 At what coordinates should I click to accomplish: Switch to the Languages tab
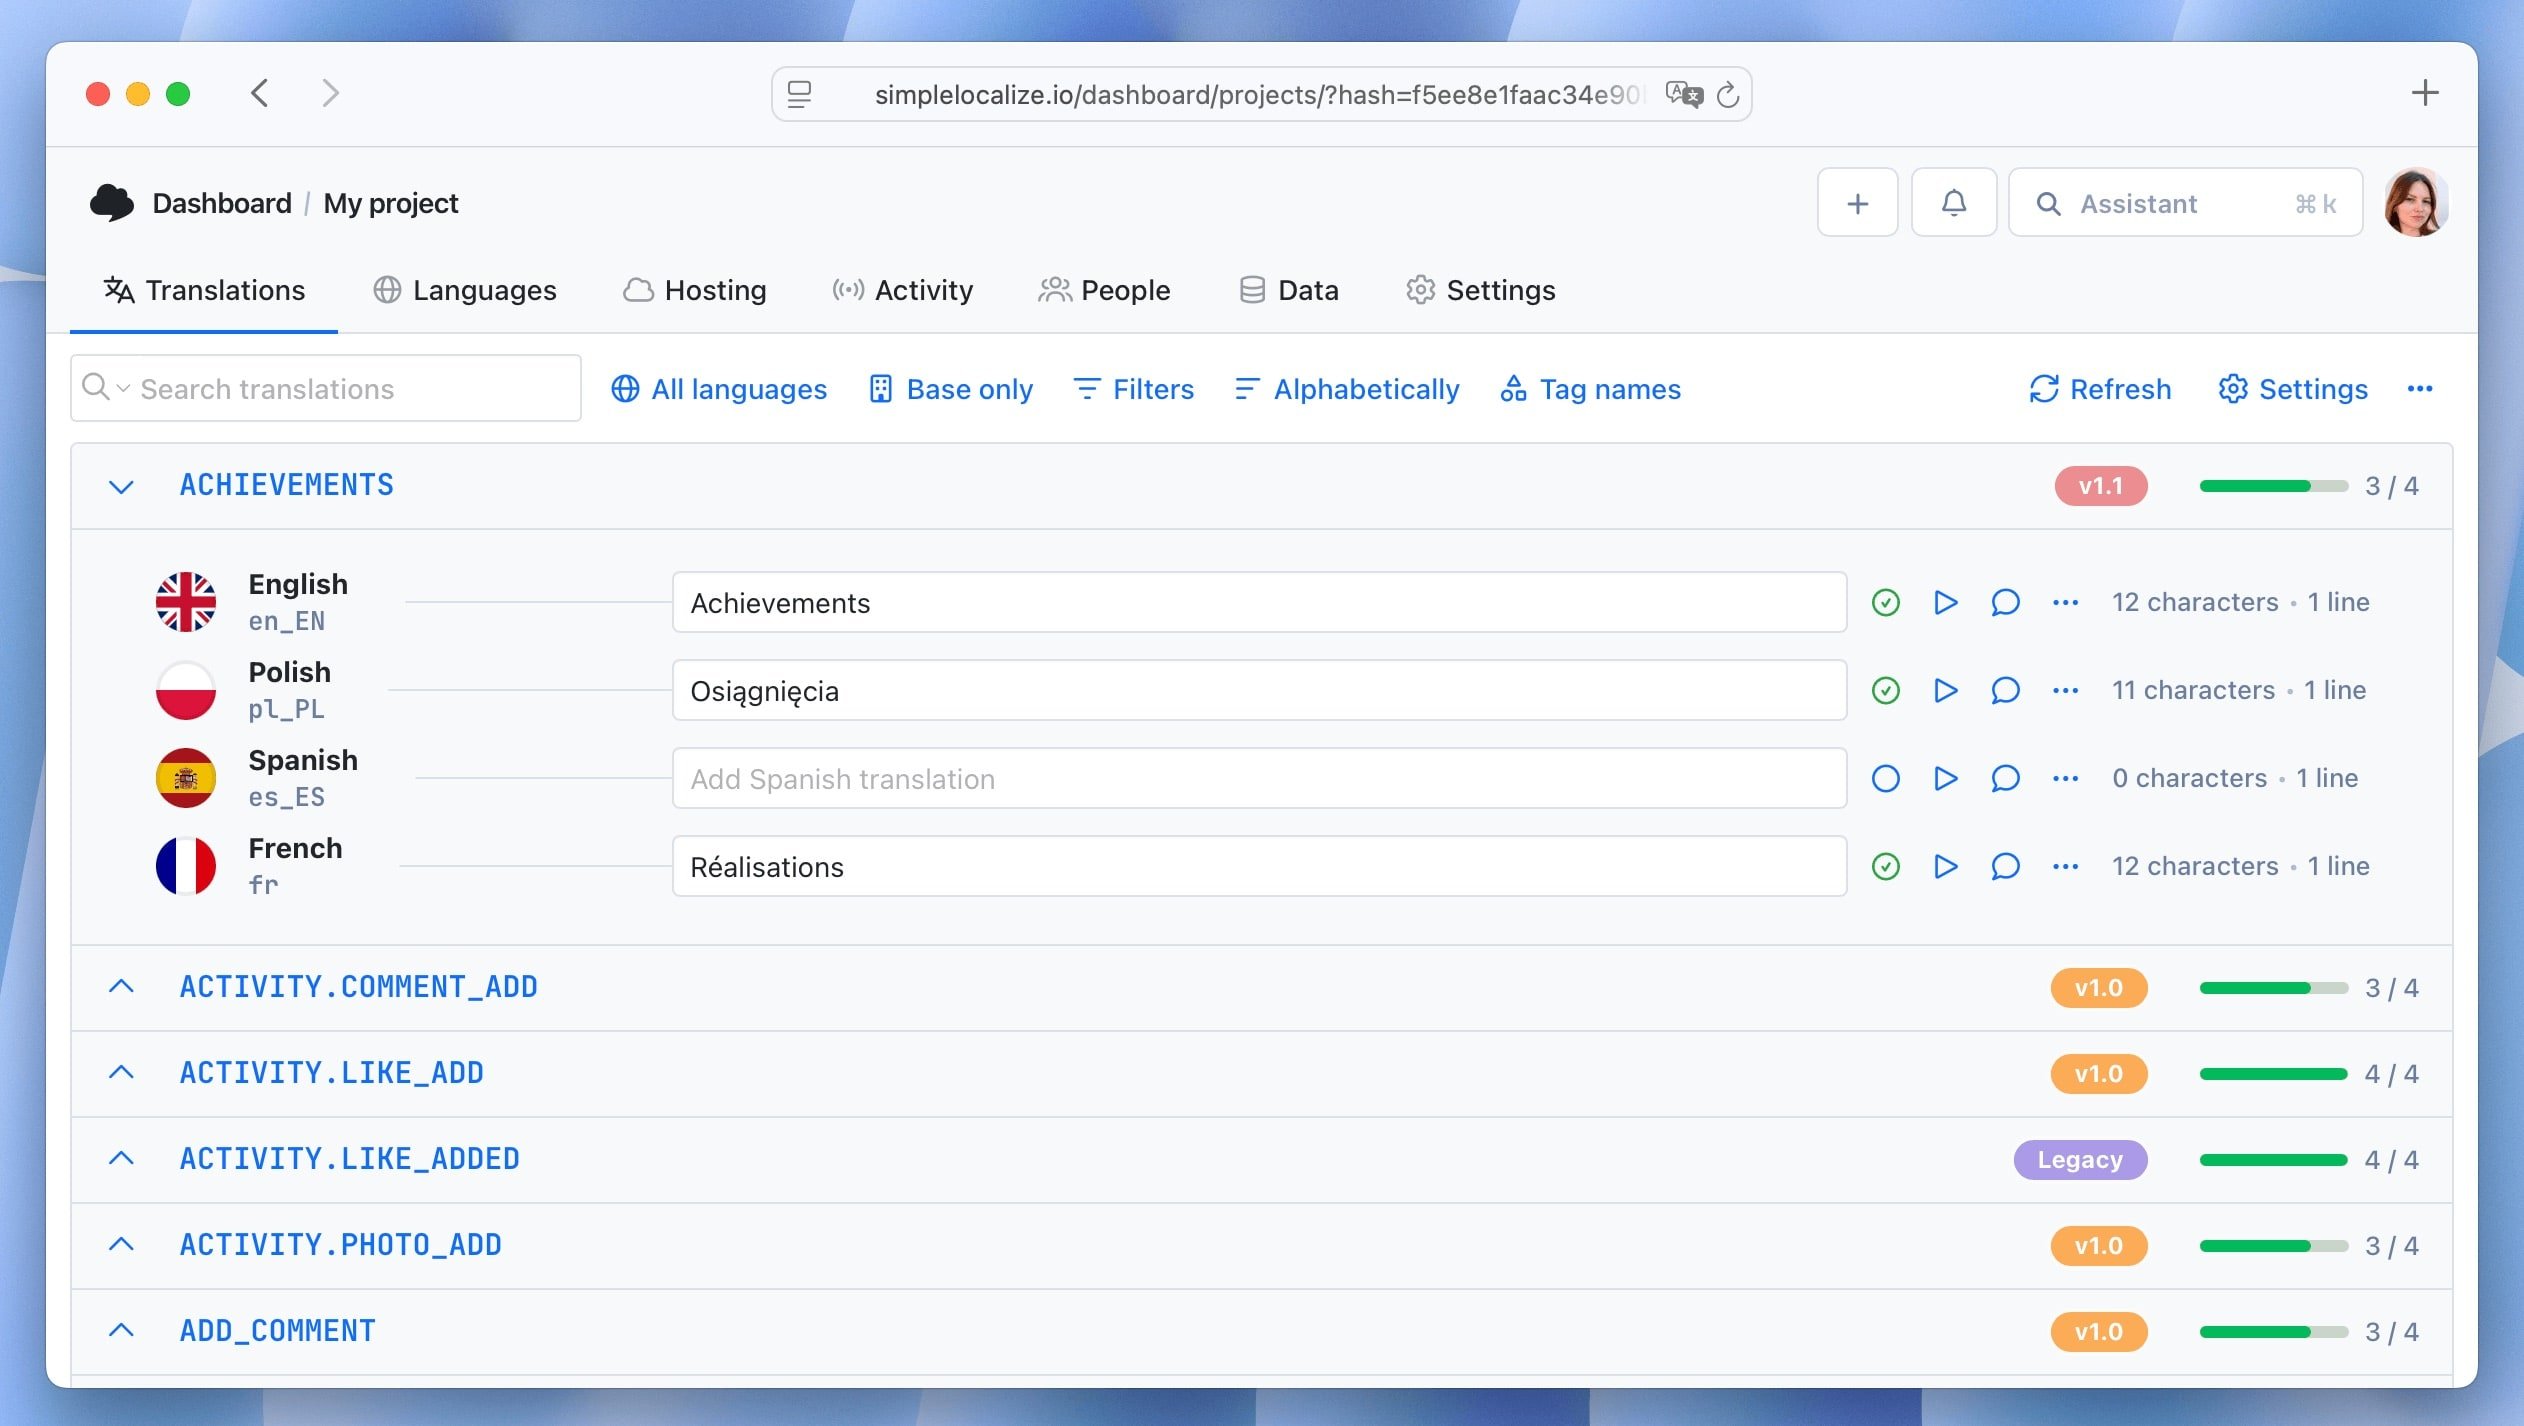point(464,290)
